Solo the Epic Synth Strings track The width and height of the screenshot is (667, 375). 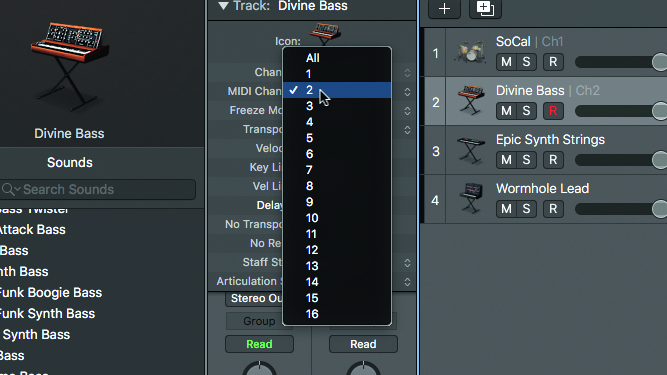coord(526,160)
